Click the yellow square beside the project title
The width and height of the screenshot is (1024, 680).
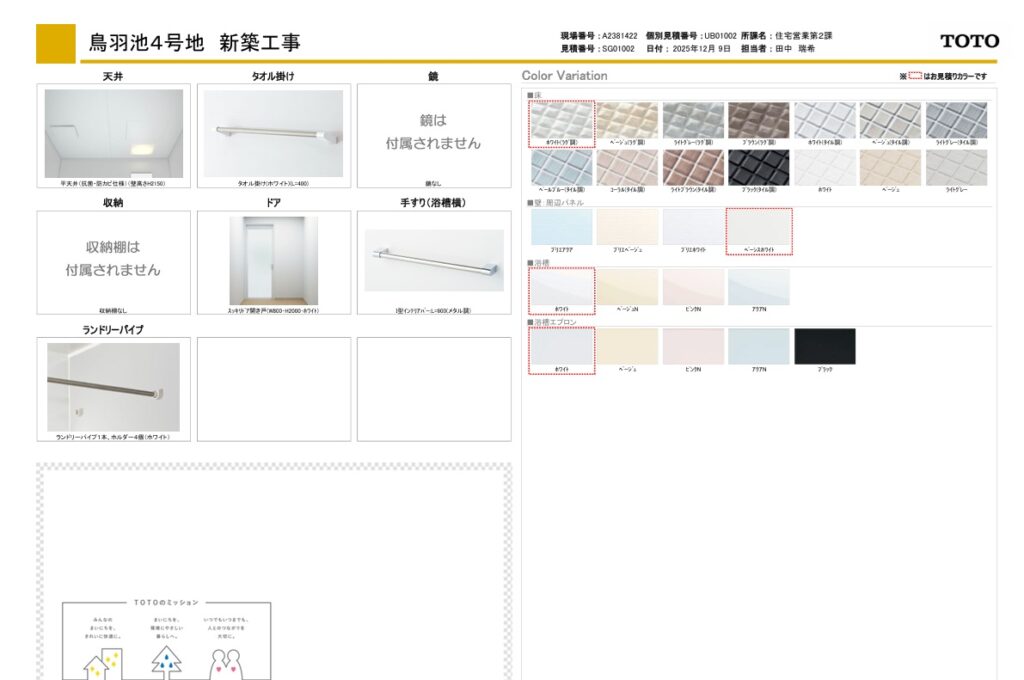[x=55, y=43]
